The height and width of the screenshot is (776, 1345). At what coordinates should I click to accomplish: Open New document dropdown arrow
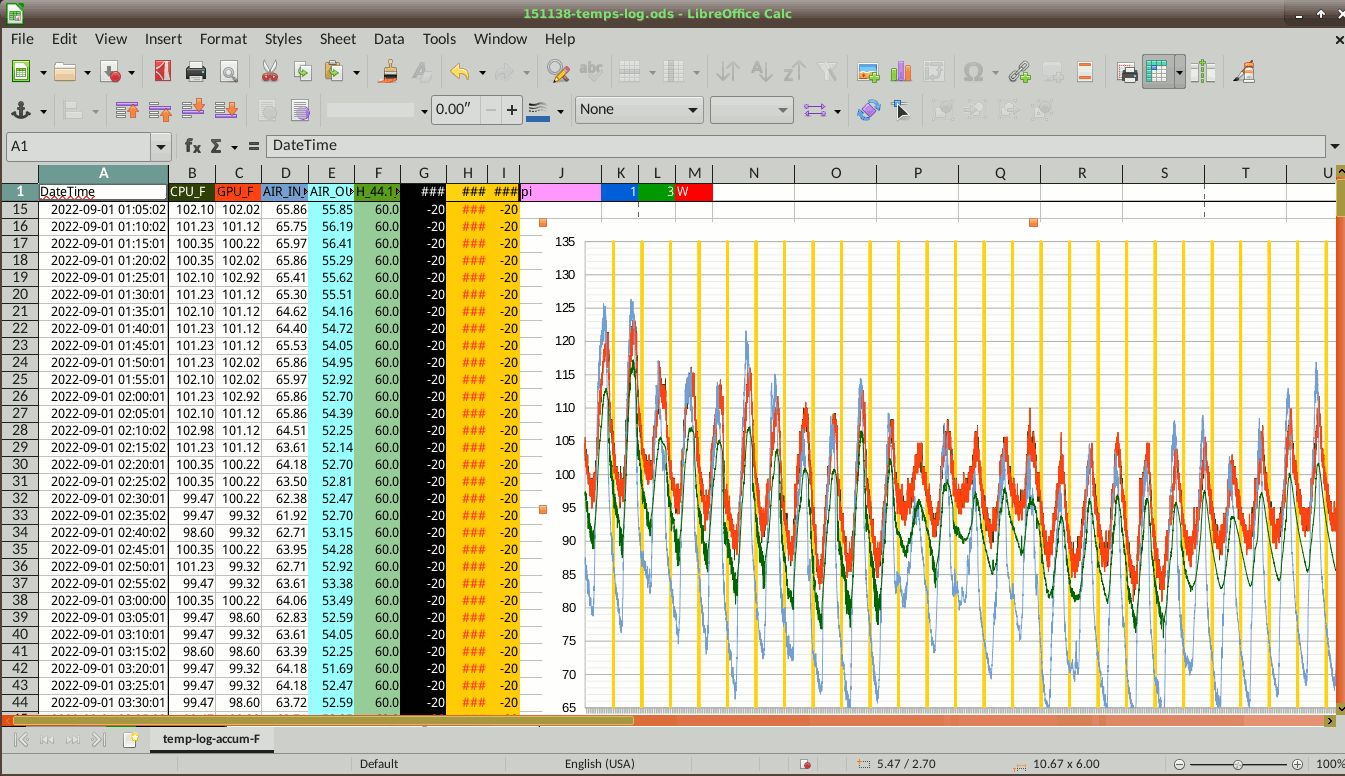coord(43,72)
